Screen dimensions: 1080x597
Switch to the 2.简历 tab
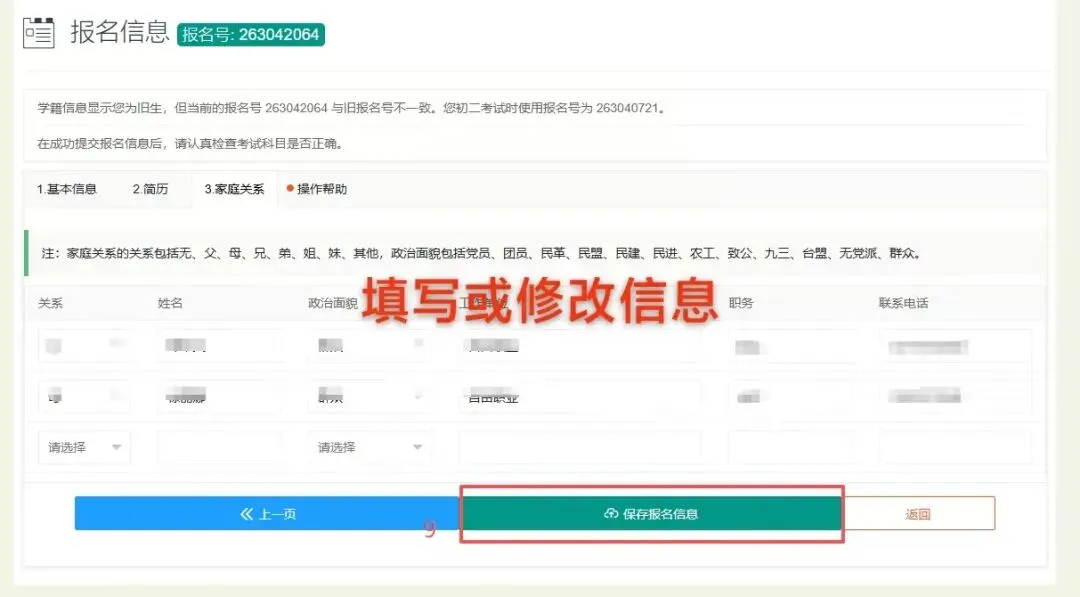tap(150, 188)
